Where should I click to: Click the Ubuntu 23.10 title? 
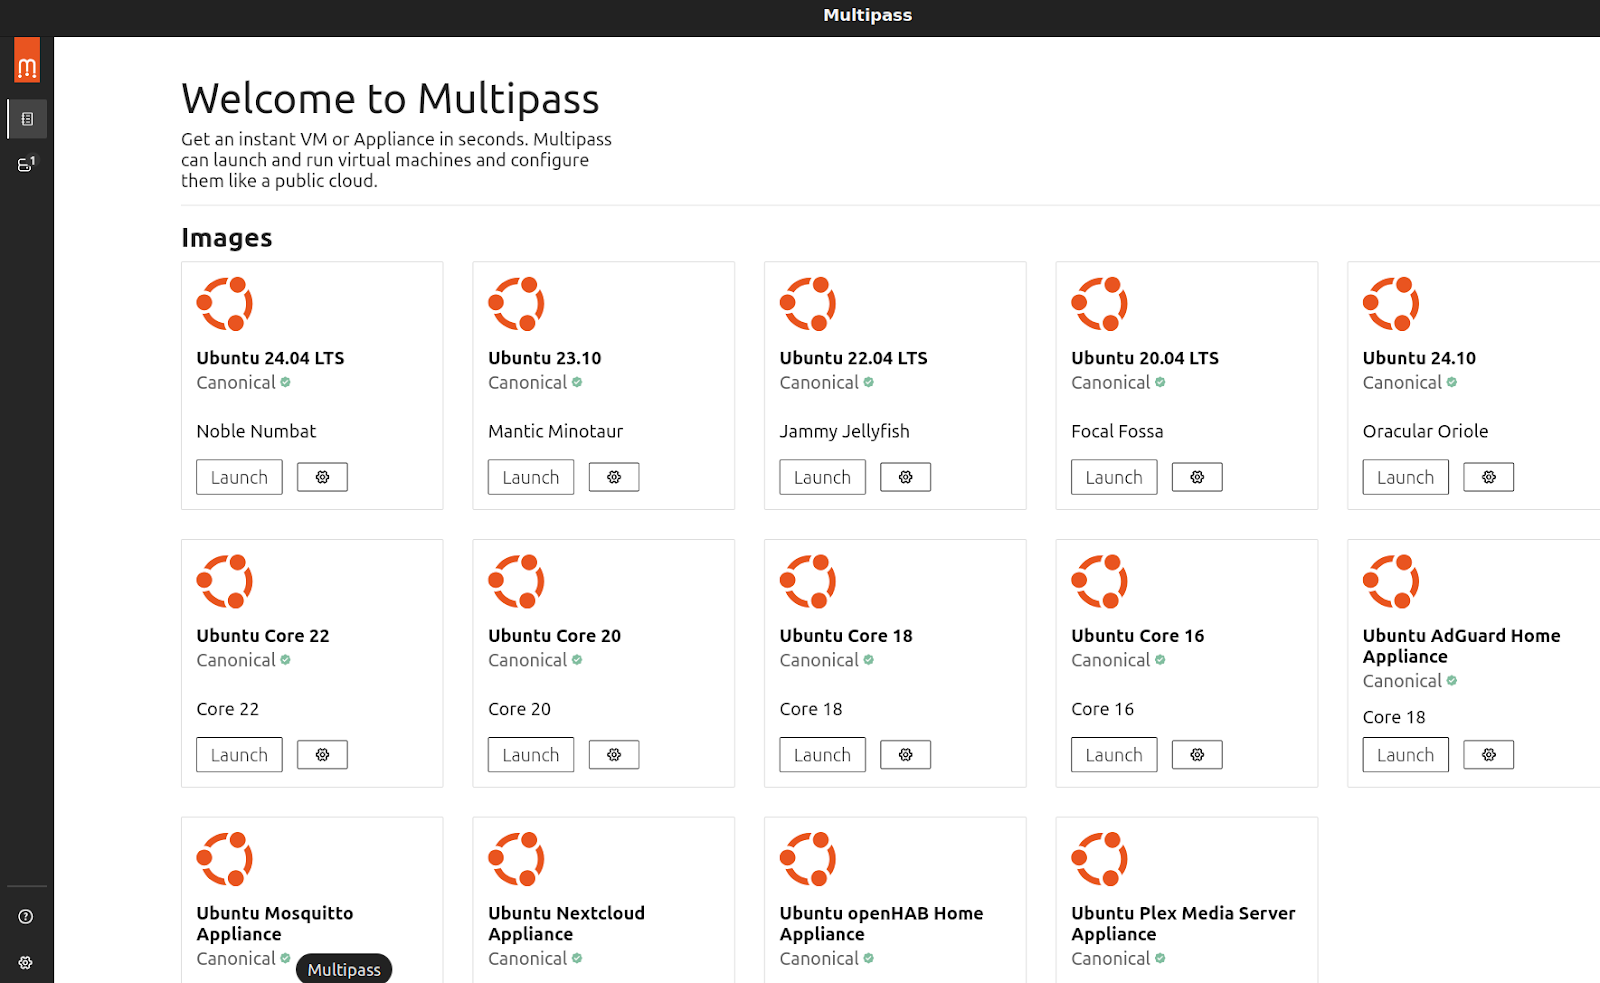click(x=544, y=358)
